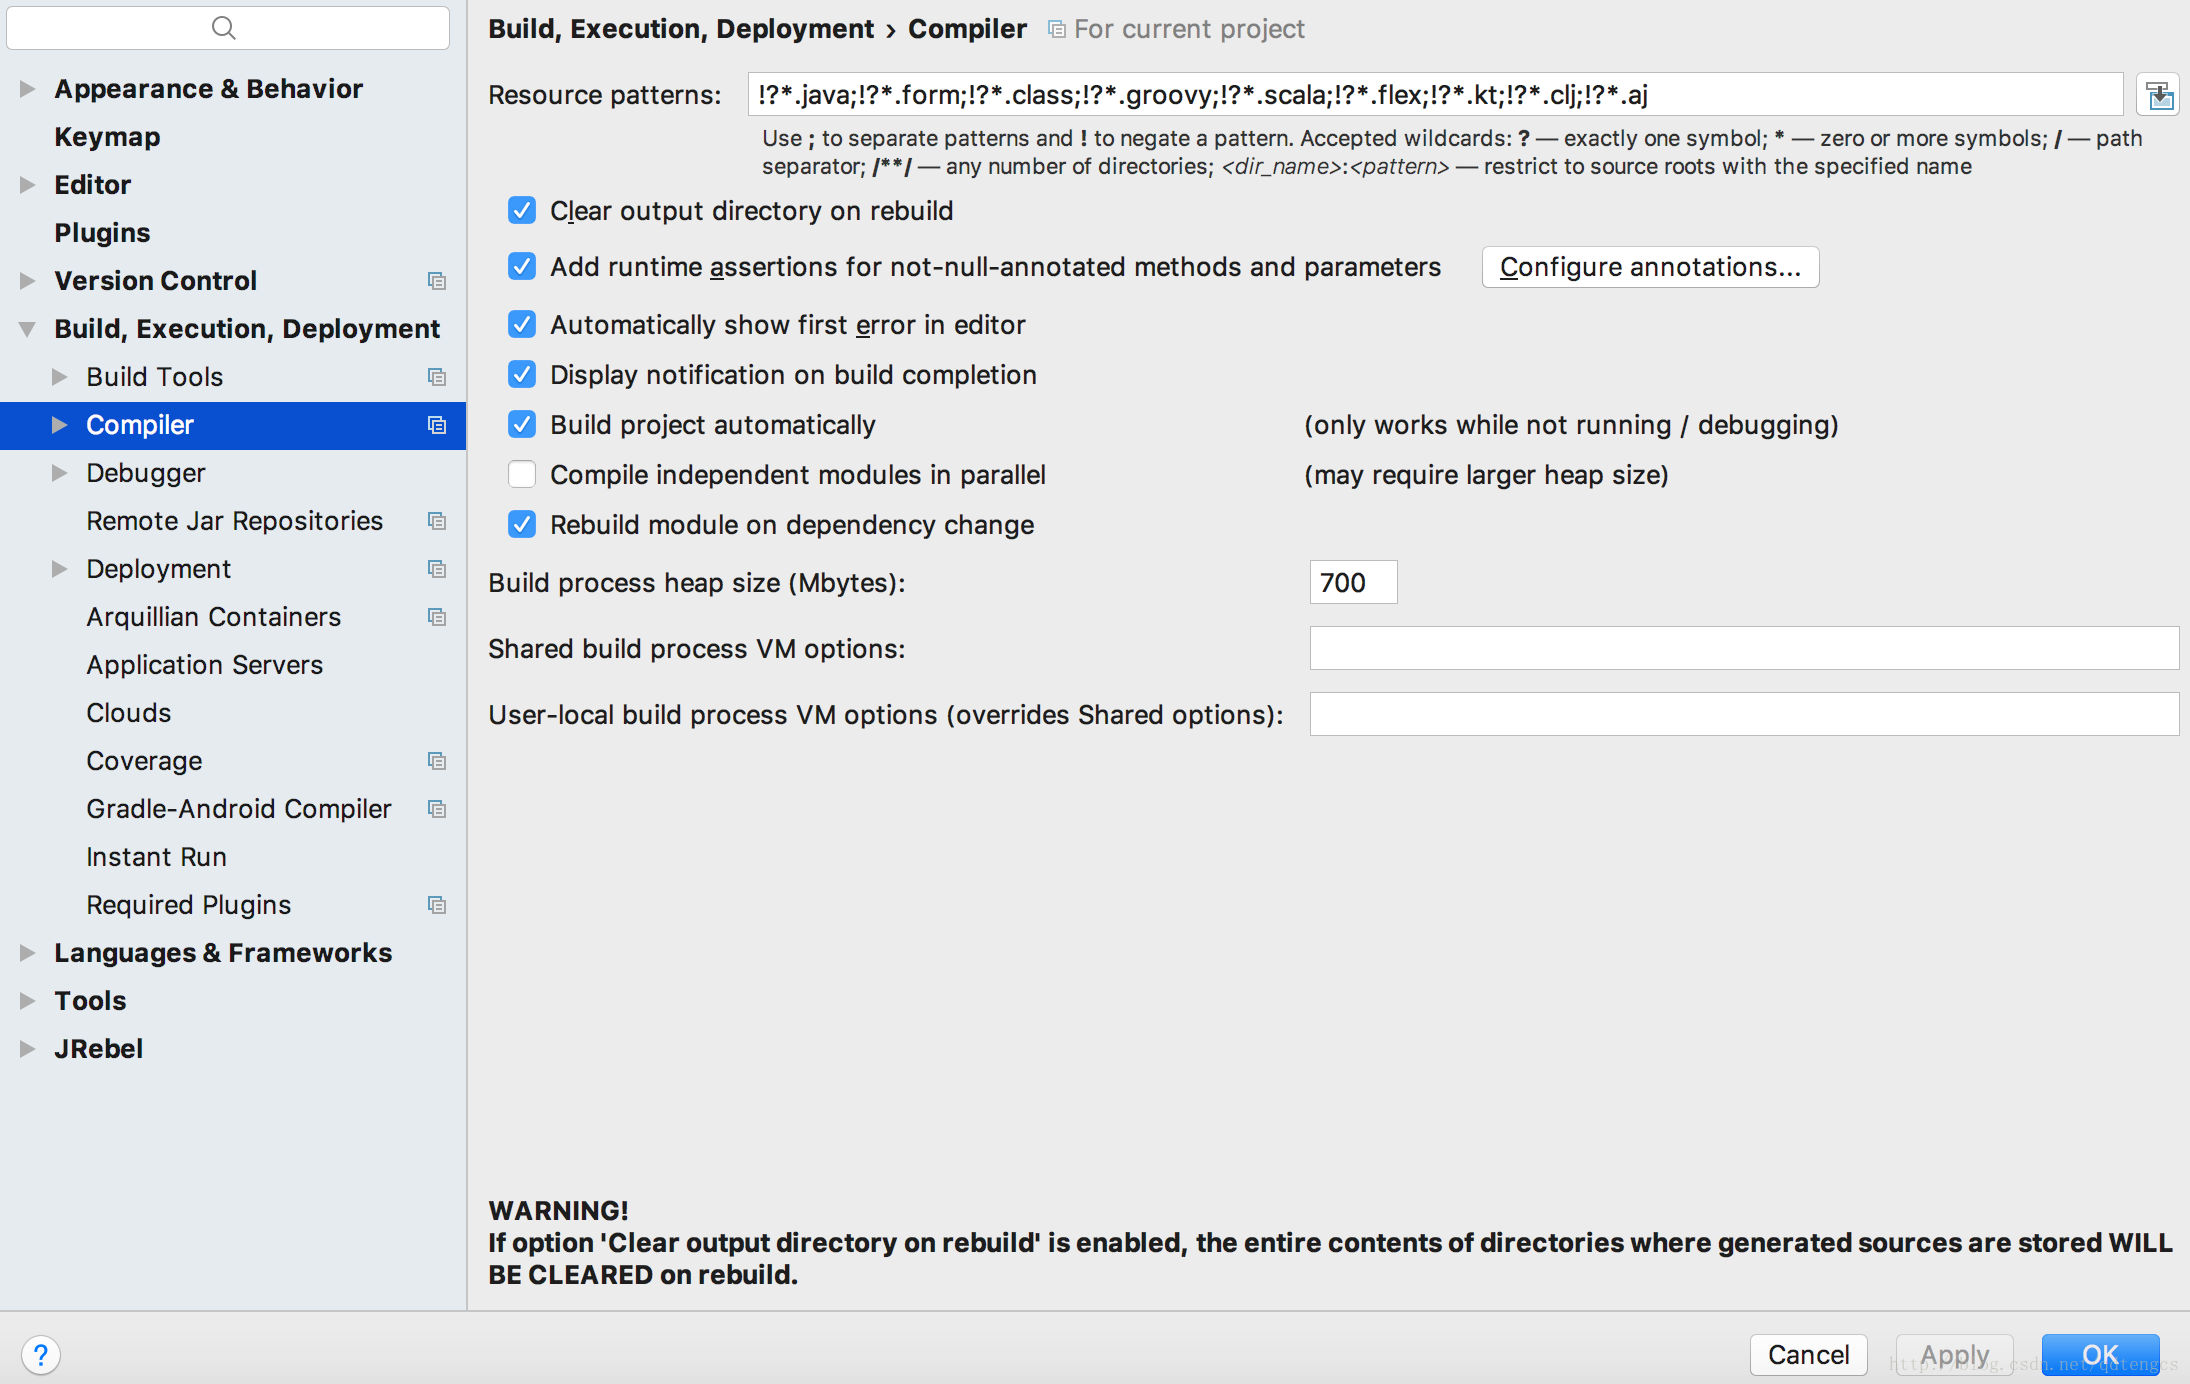Click project-level icon beside Coverage
The width and height of the screenshot is (2190, 1384).
[437, 761]
